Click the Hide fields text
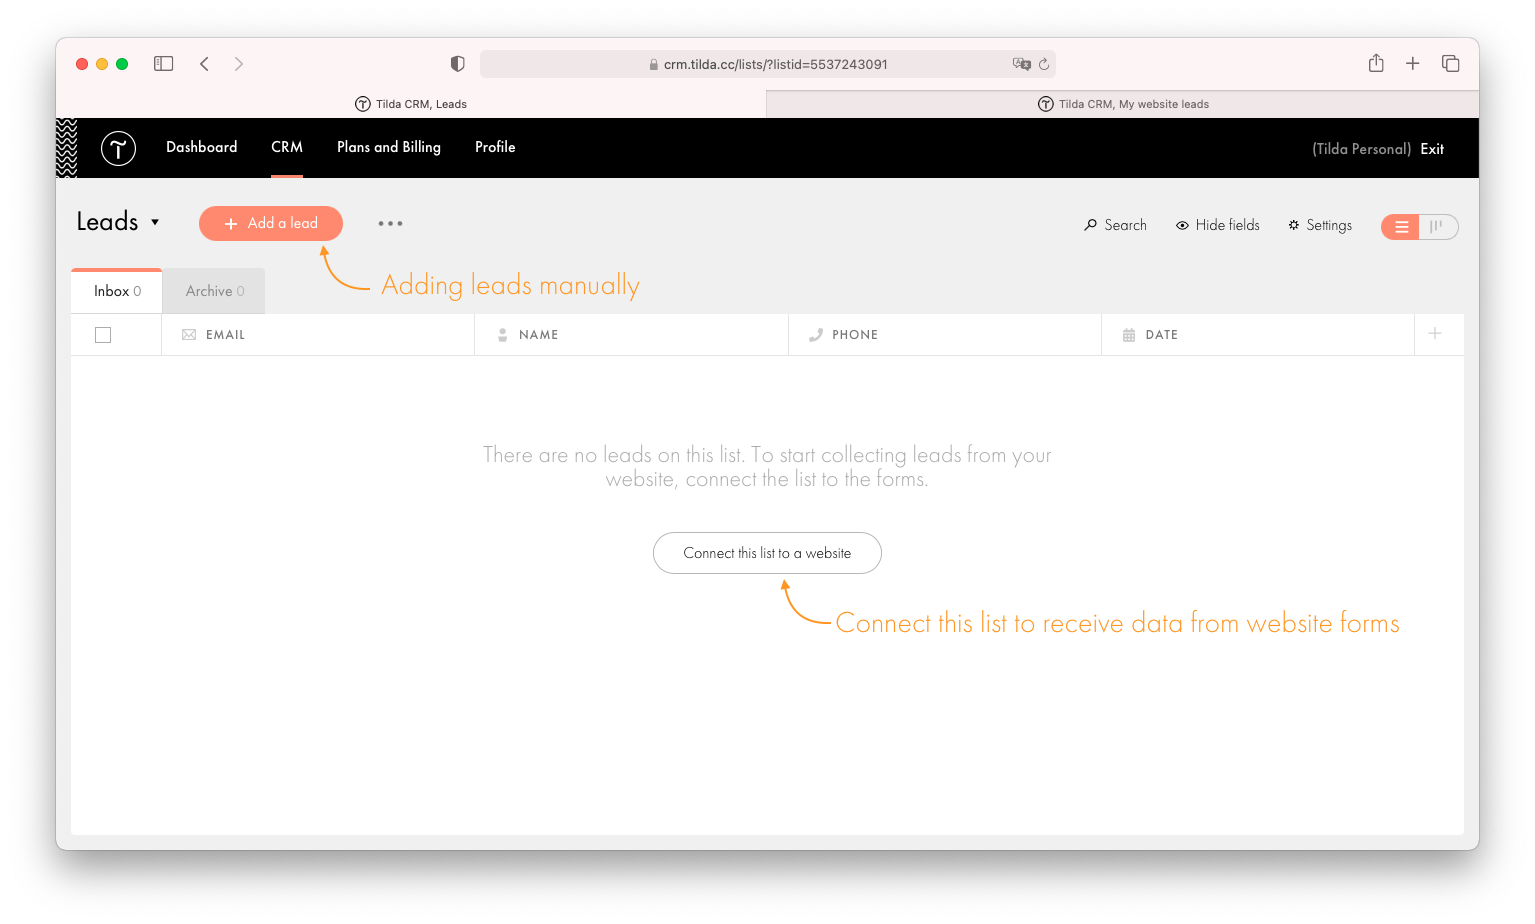The image size is (1535, 924). coord(1228,225)
